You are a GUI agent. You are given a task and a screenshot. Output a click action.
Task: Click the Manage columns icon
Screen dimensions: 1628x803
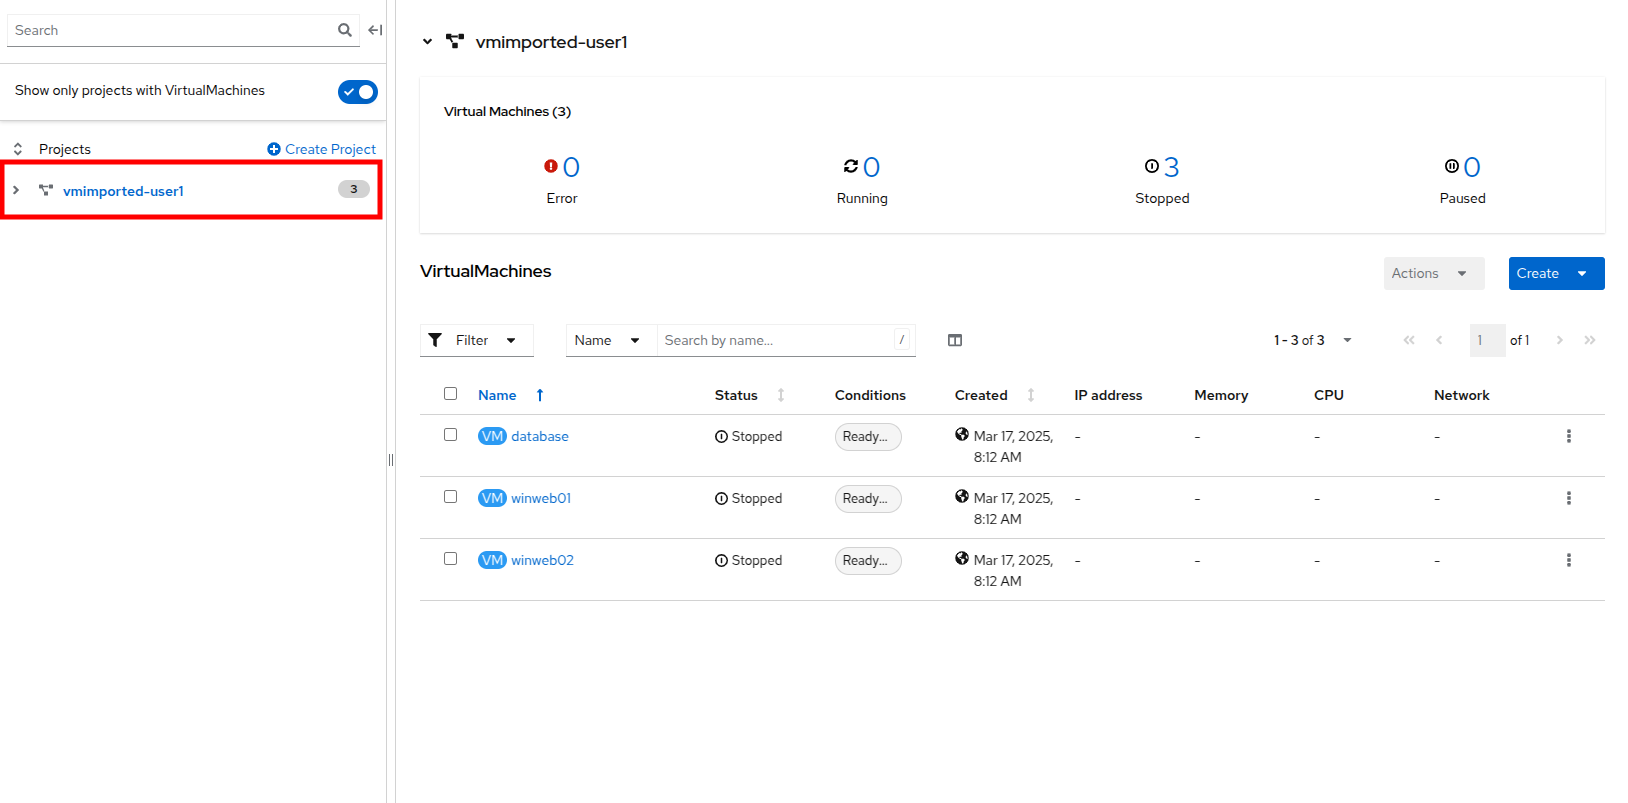coord(955,340)
